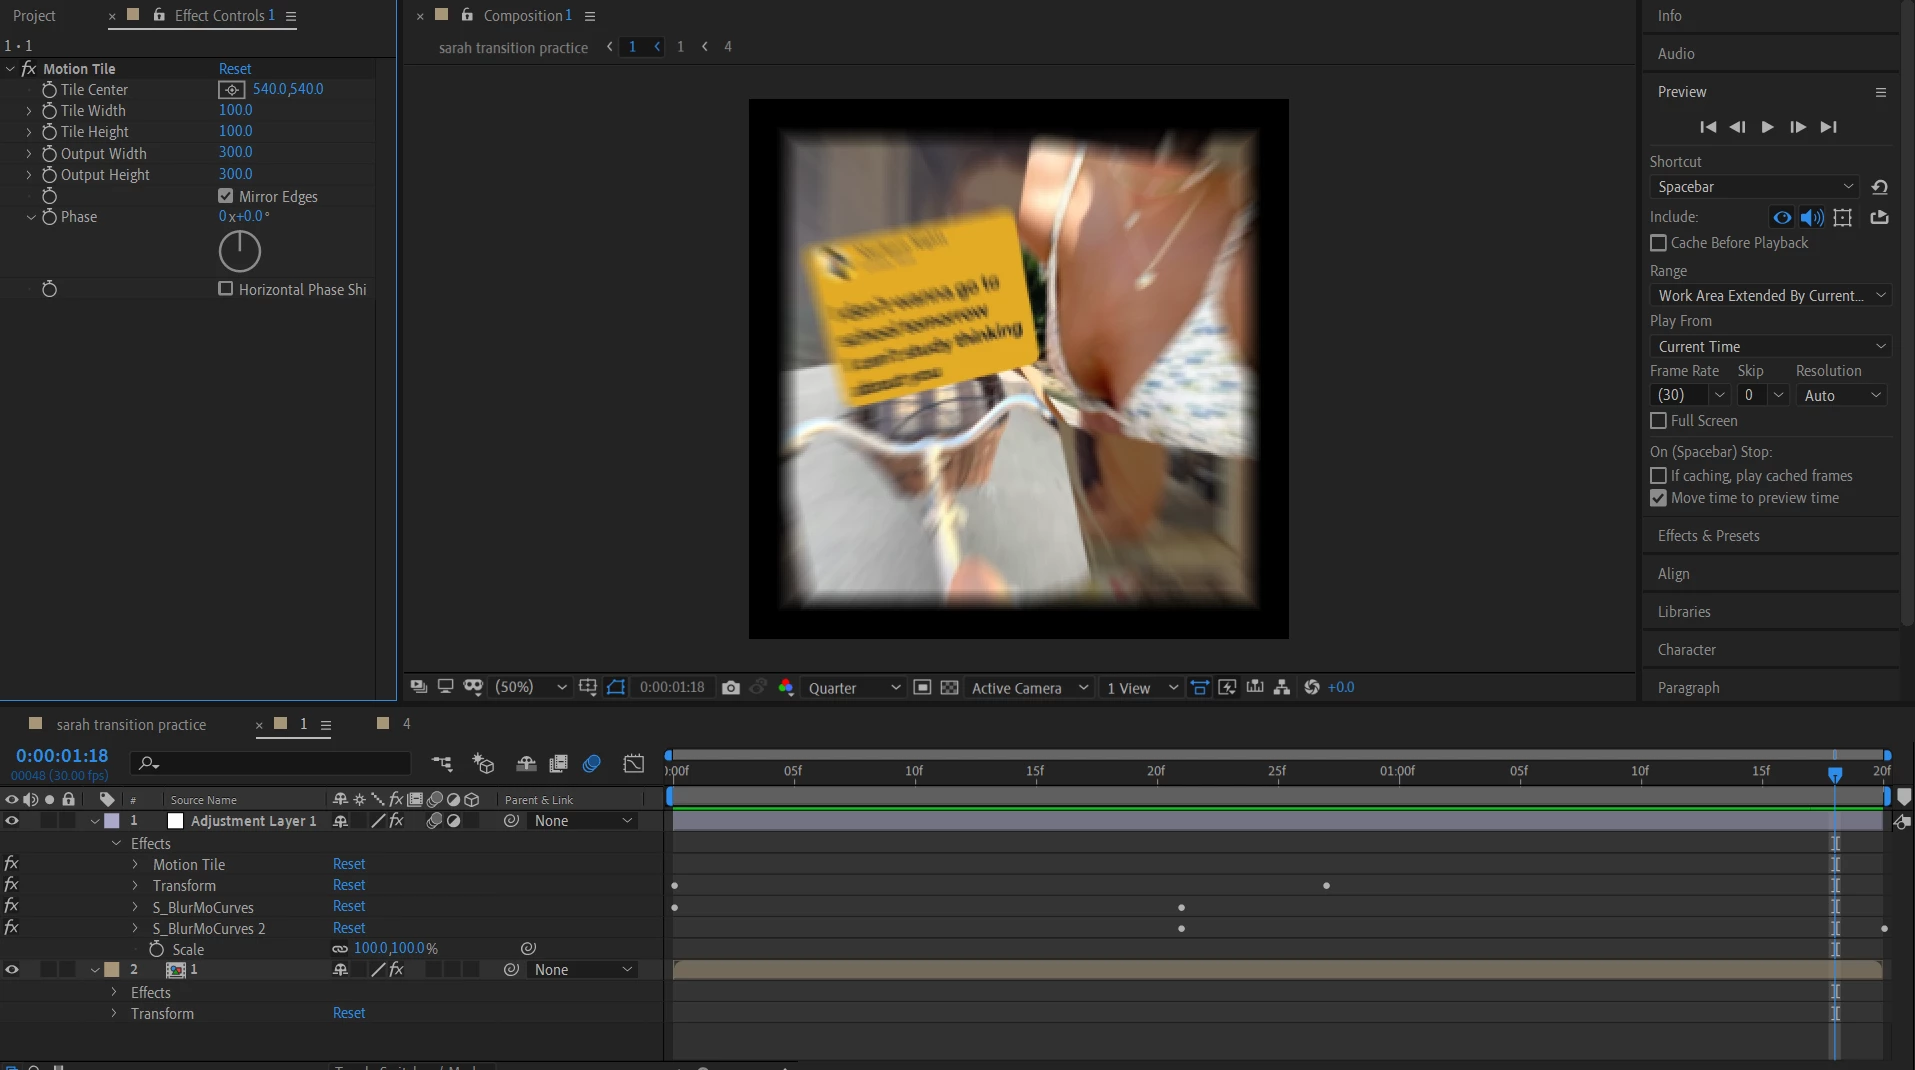This screenshot has height=1070, width=1915.
Task: Switch to the Project panel tab
Action: [x=34, y=16]
